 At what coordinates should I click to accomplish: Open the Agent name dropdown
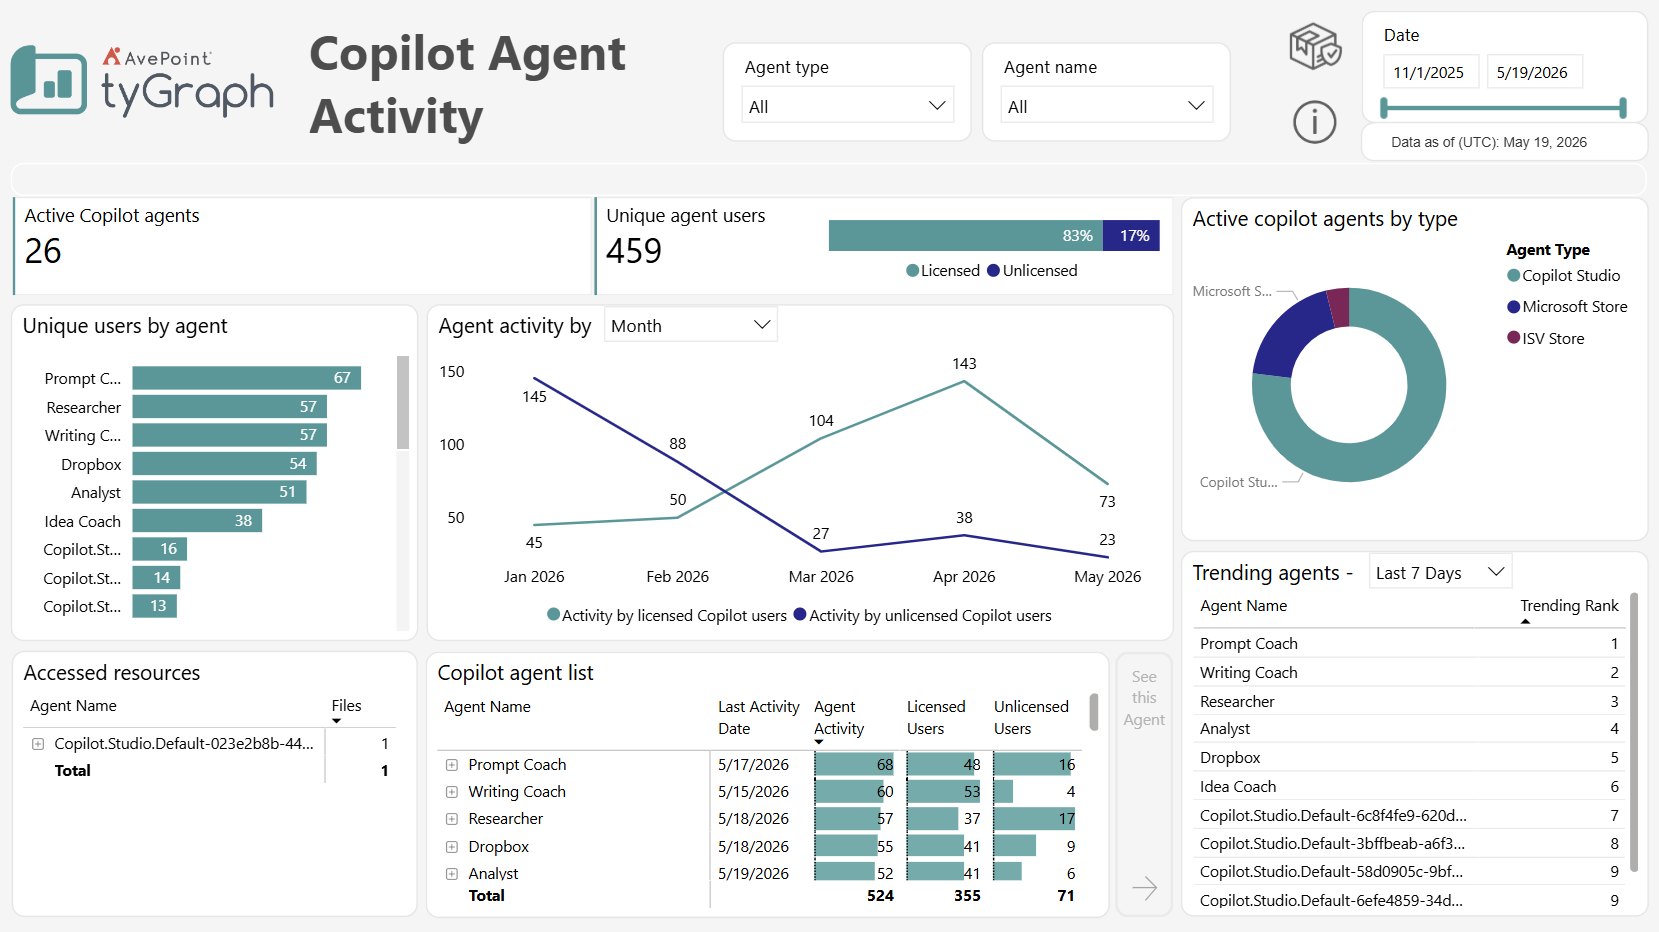point(1106,106)
